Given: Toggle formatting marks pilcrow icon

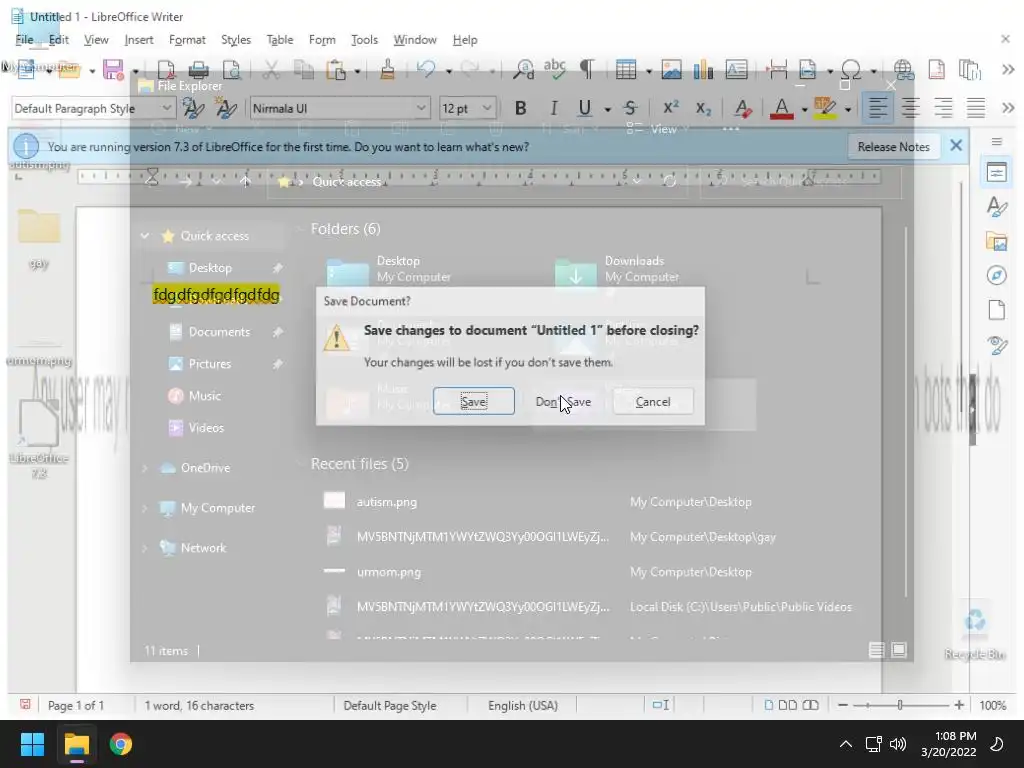Looking at the screenshot, I should coord(587,69).
